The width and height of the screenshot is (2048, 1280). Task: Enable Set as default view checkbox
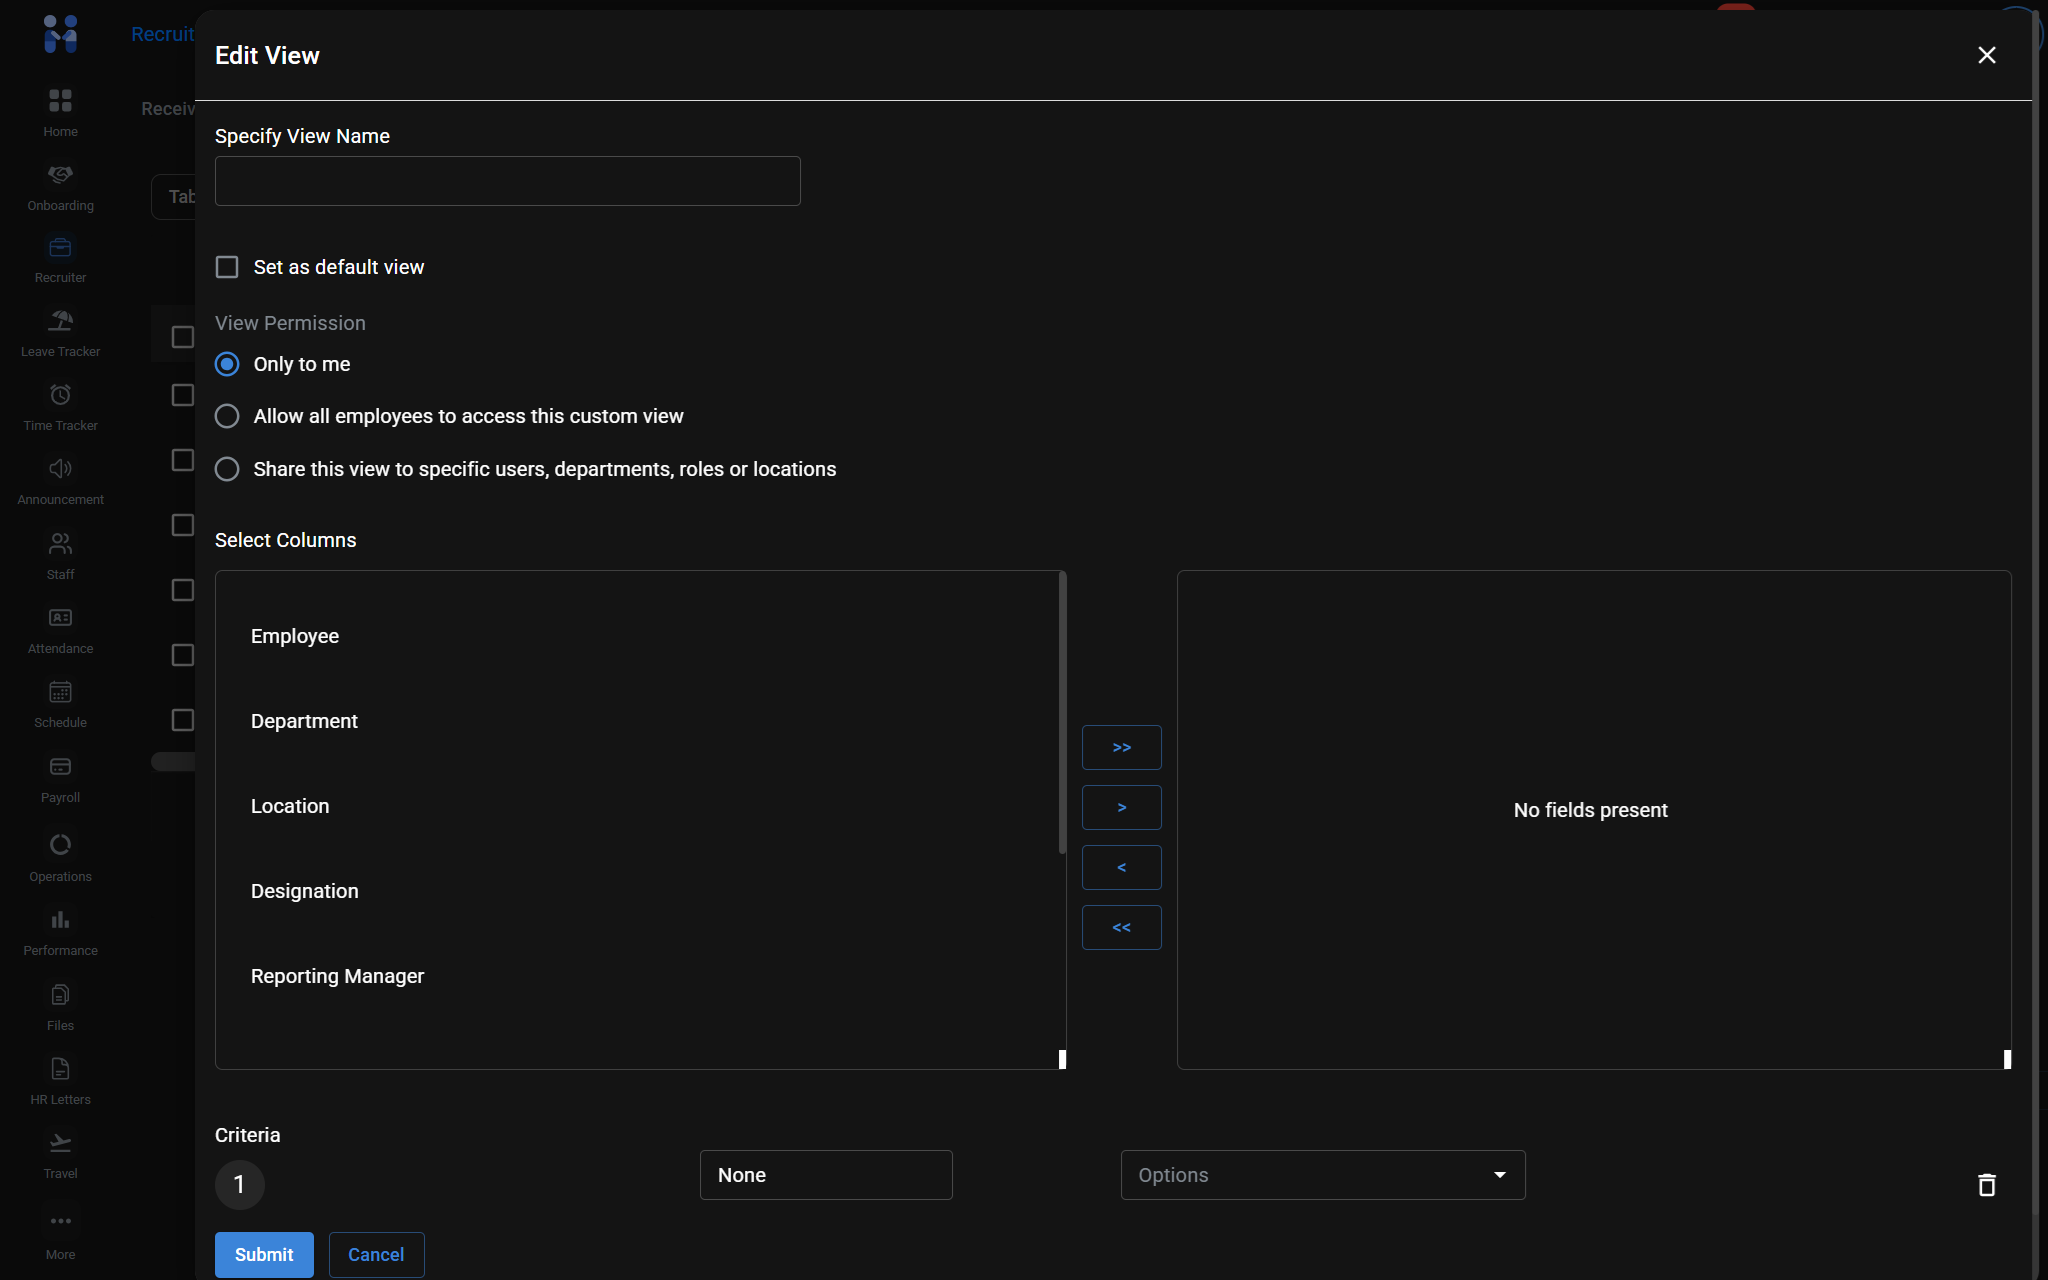(227, 267)
